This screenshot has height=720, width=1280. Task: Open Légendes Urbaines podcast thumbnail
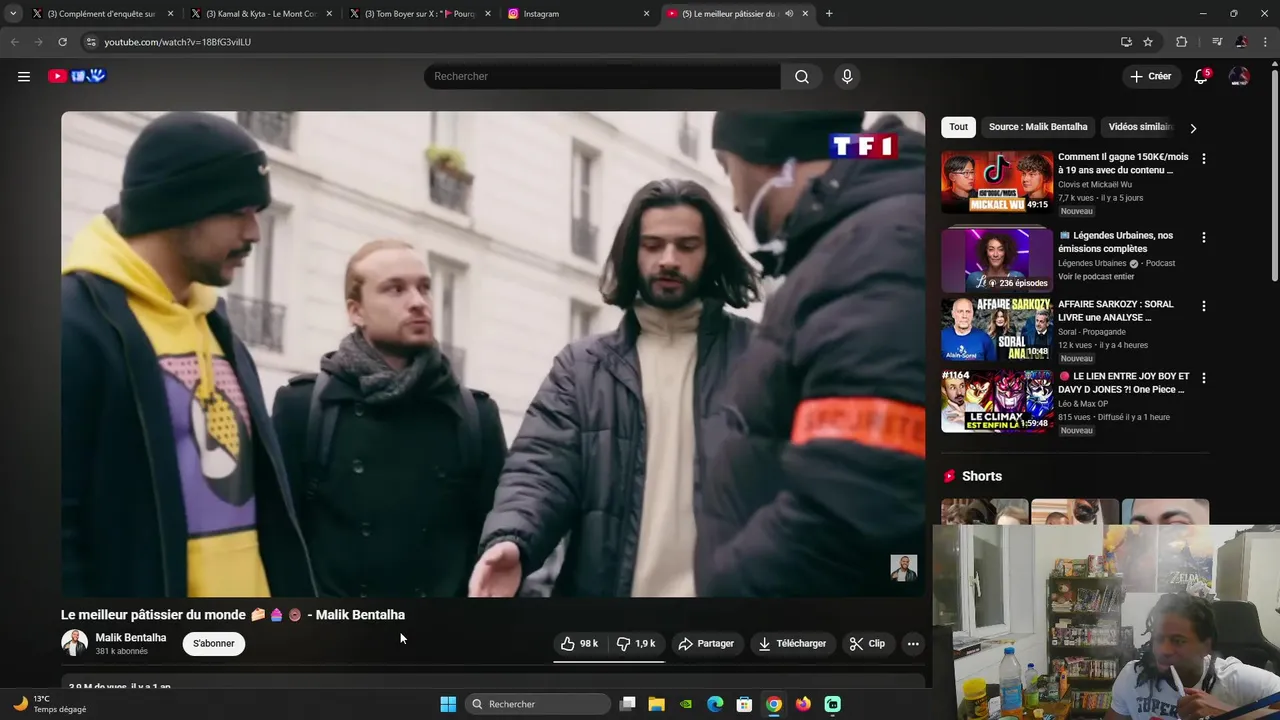point(997,260)
